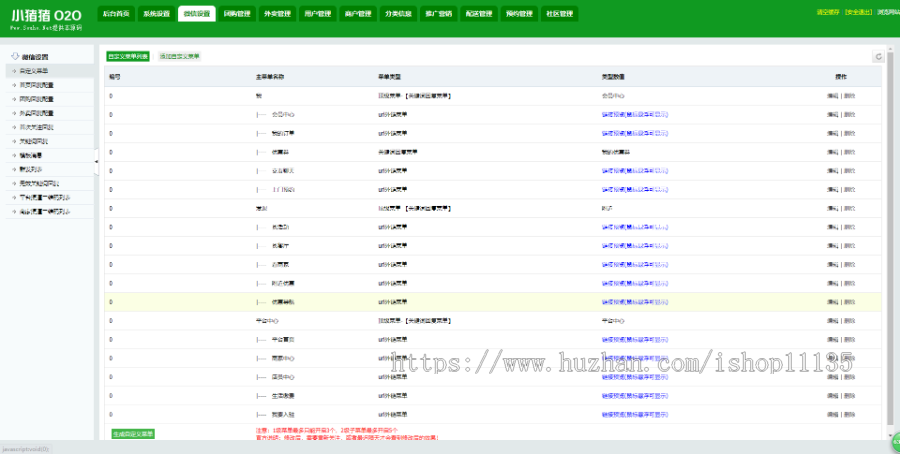Open link preview in the 店员中心 row
Viewport: 900px width, 454px height.
tap(635, 377)
